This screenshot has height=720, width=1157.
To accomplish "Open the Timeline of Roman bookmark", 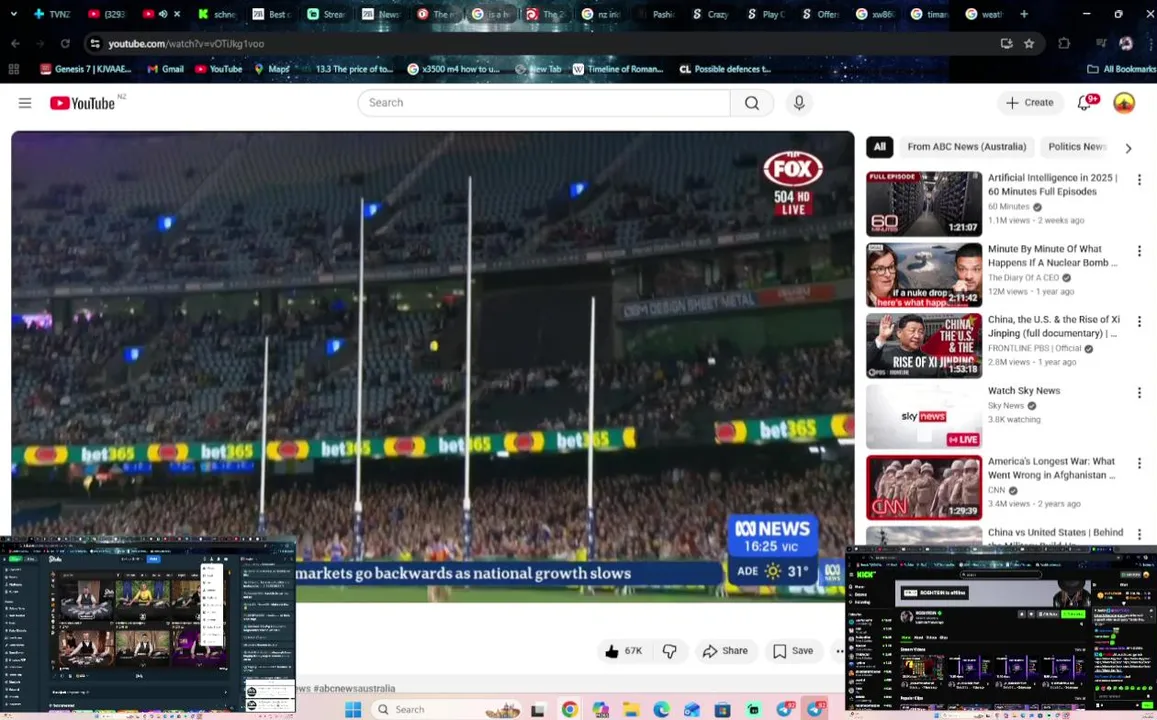I will click(x=618, y=69).
